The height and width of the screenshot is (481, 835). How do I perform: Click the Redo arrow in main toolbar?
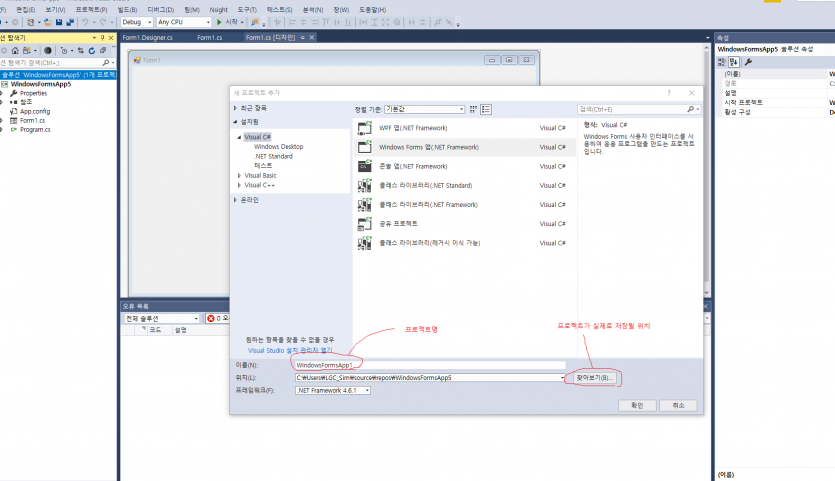click(103, 22)
